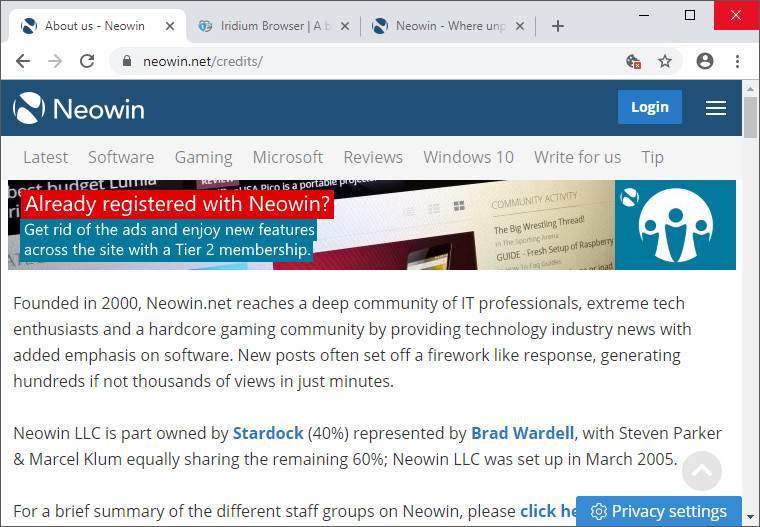Click the Tier 2 membership banner text
Screen dimensions: 760x527
click(168, 240)
